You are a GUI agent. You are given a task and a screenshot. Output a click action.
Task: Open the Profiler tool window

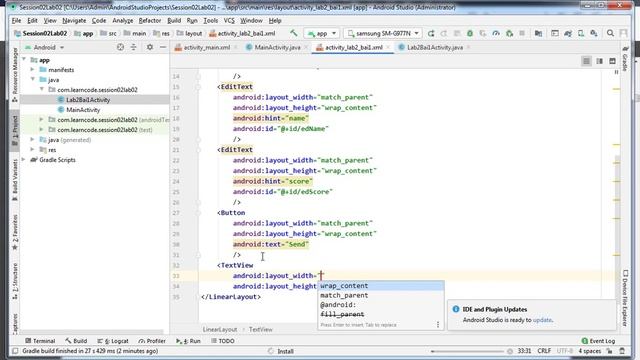pos(152,341)
